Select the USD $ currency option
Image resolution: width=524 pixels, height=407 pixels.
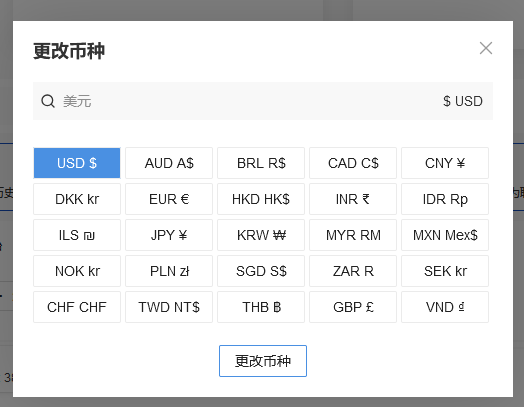77,163
